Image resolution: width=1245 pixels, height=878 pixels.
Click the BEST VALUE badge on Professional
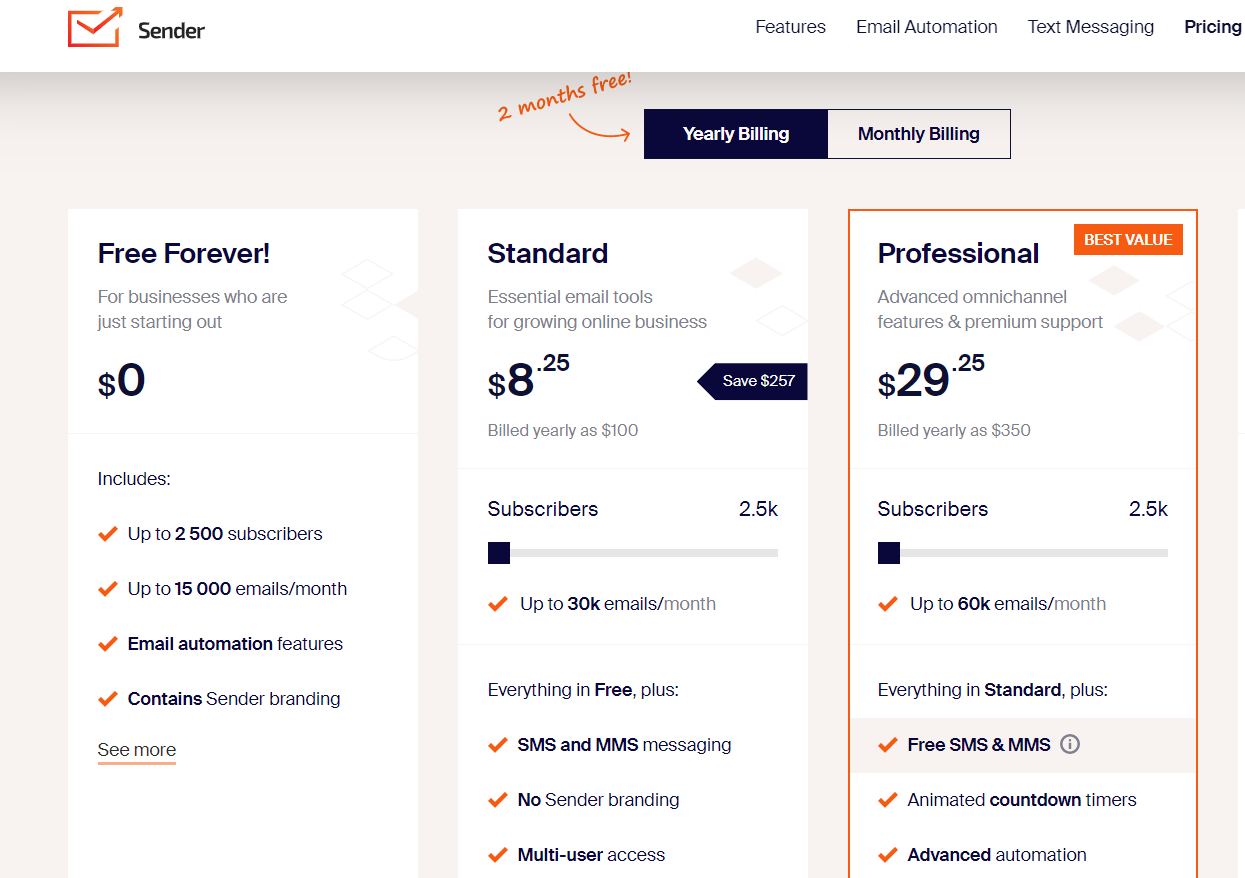coord(1128,240)
